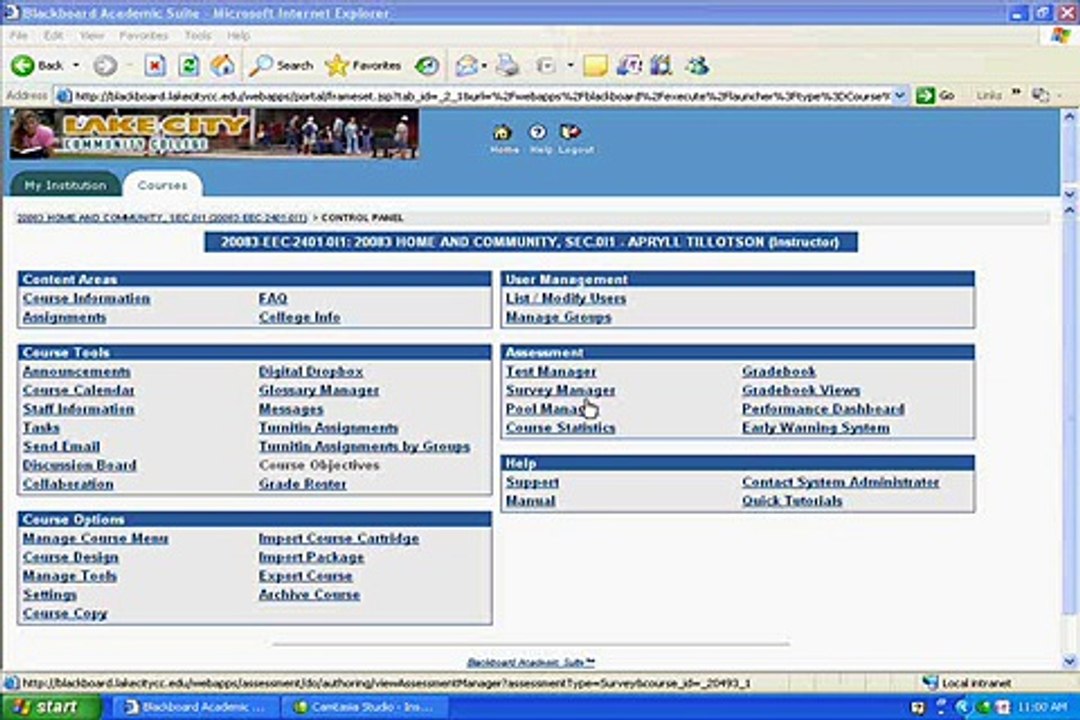The width and height of the screenshot is (1080, 720).
Task: Open the Assignments content area
Action: tap(64, 317)
